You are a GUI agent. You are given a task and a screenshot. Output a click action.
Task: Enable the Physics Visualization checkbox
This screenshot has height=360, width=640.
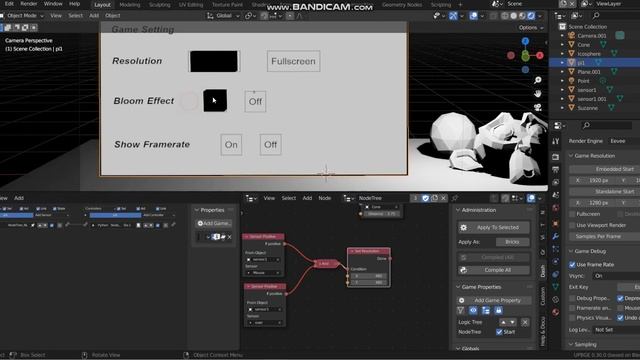[x=572, y=318]
